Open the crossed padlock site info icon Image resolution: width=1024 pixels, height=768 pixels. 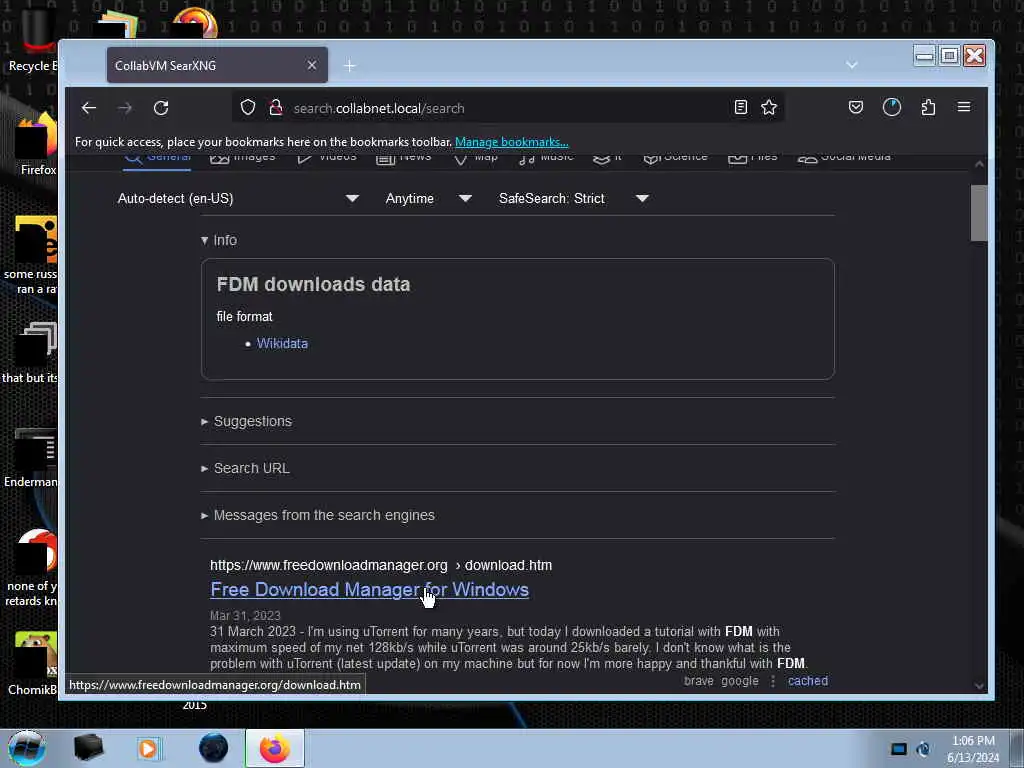276,107
